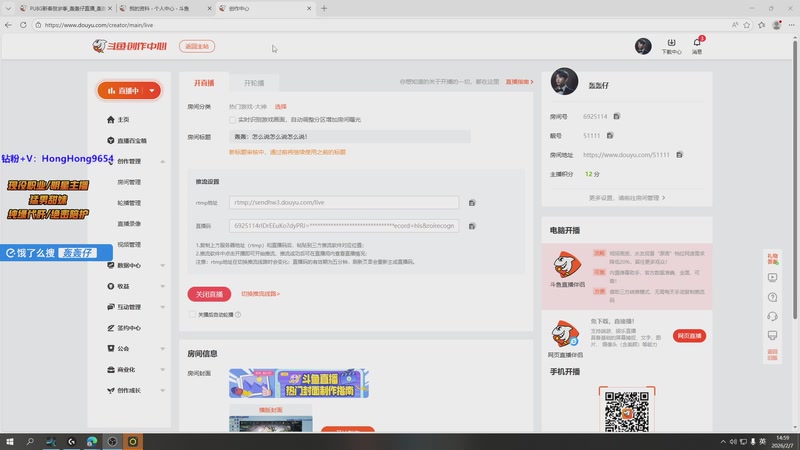Collapse the 创作管理 sidebar section
Image resolution: width=800 pixels, height=450 pixels.
pyautogui.click(x=162, y=161)
